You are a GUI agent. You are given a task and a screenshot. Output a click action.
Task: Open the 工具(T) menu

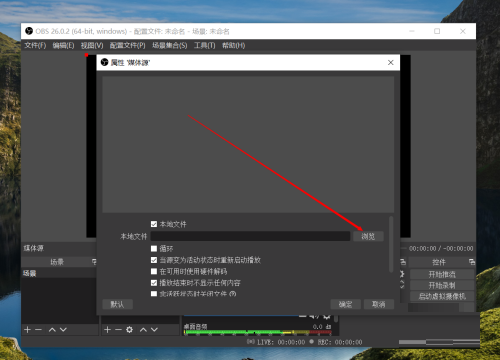click(205, 45)
